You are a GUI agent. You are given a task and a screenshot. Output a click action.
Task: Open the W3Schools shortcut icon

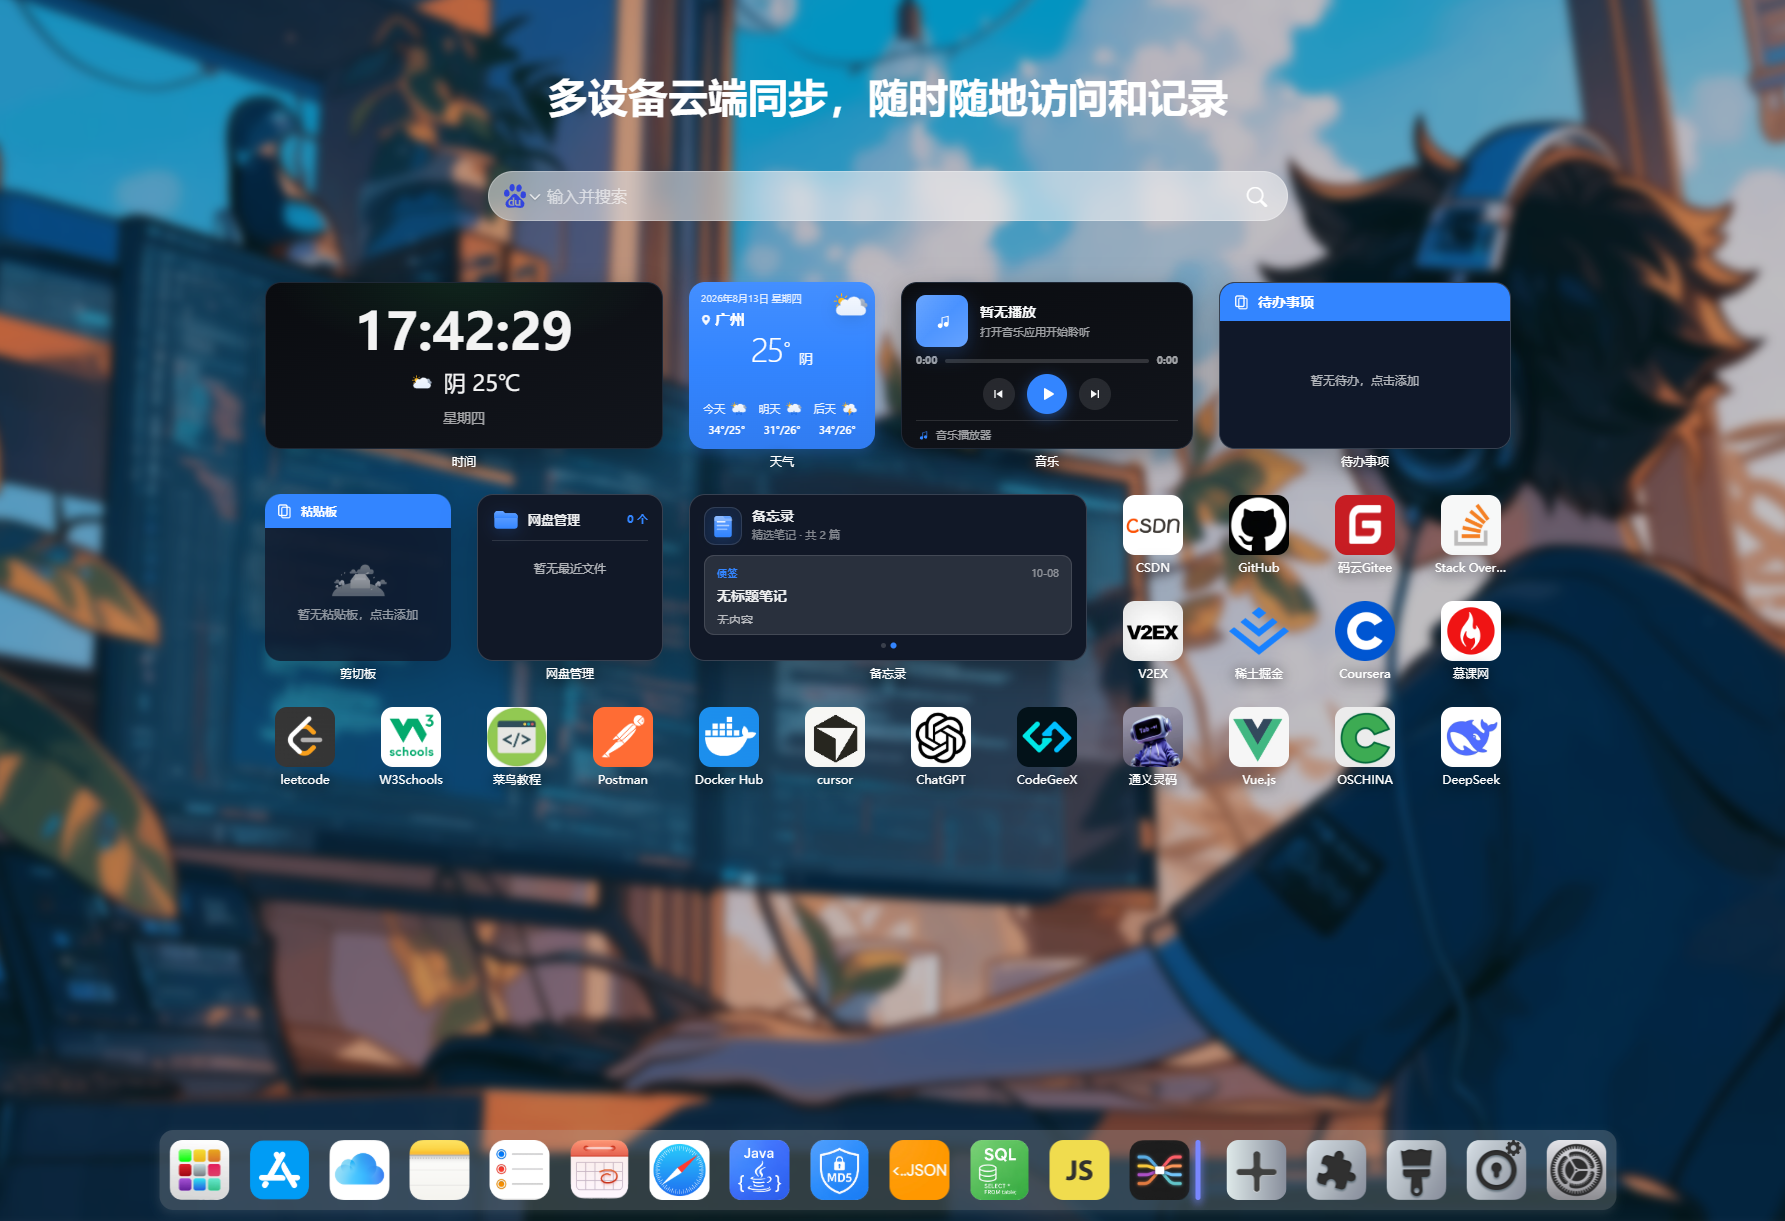tap(410, 737)
